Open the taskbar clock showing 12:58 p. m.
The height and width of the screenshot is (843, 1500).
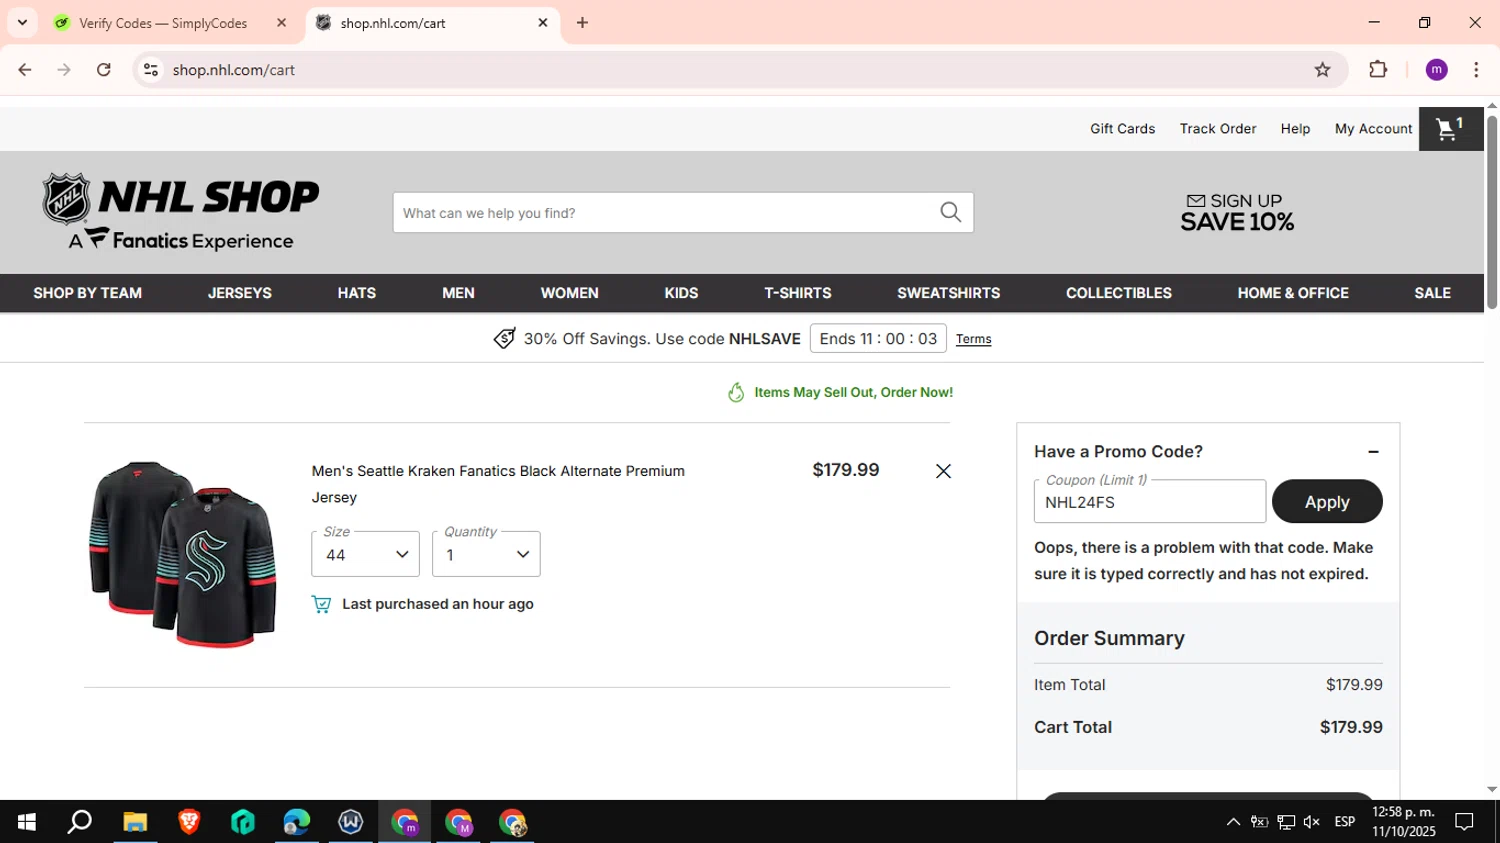pos(1403,822)
